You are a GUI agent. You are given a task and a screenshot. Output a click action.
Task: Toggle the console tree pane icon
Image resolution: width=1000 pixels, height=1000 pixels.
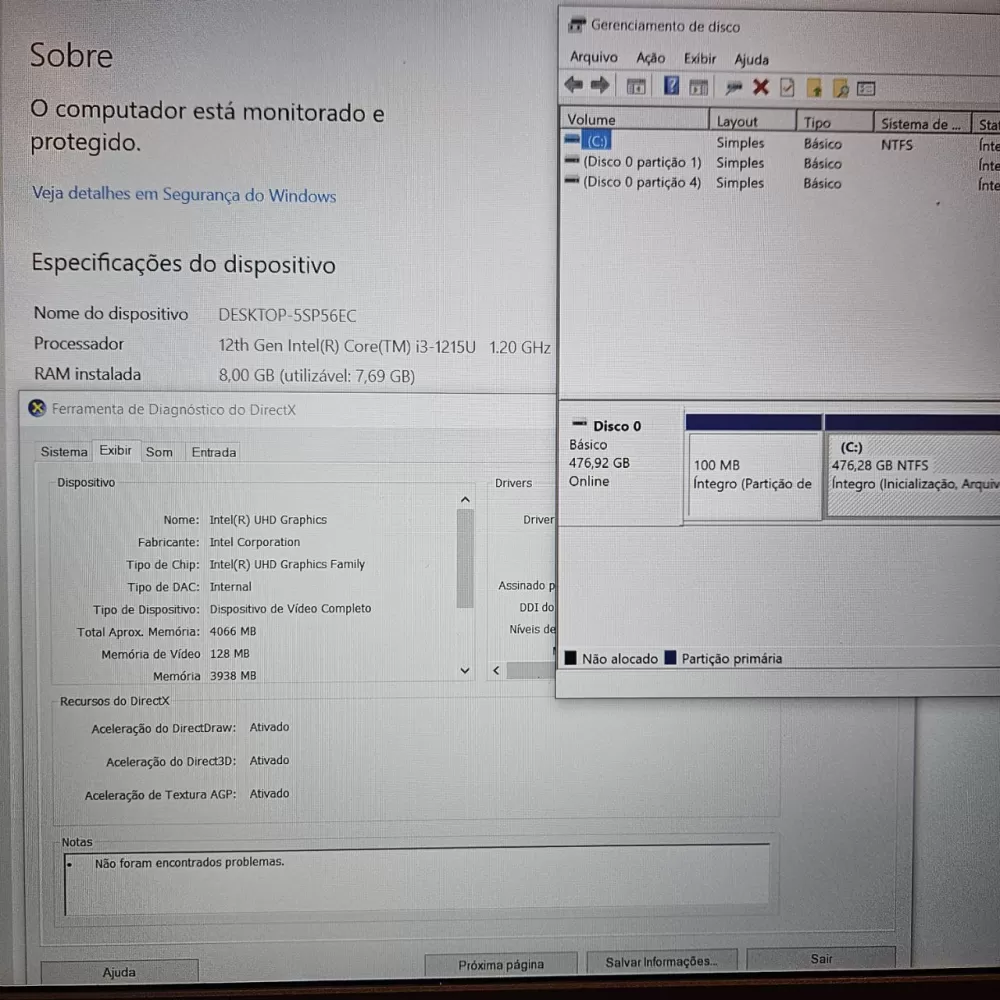point(635,86)
